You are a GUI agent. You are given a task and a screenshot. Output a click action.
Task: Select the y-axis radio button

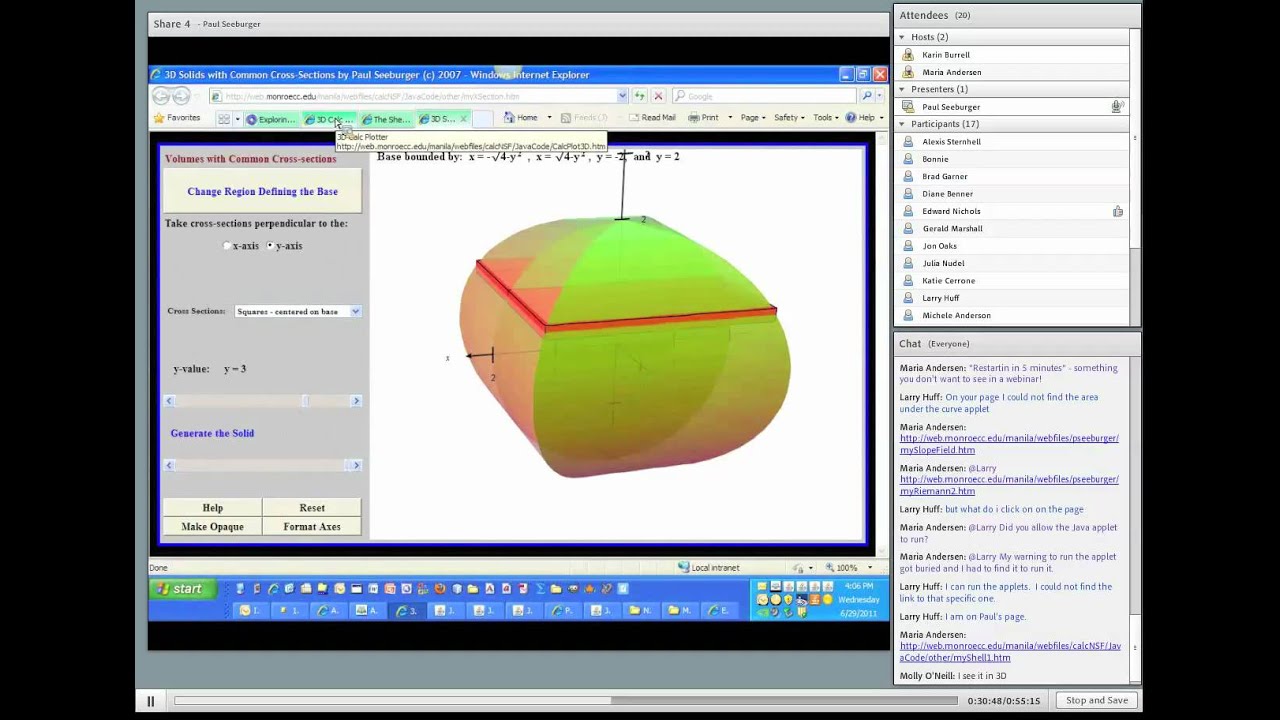pyautogui.click(x=270, y=246)
